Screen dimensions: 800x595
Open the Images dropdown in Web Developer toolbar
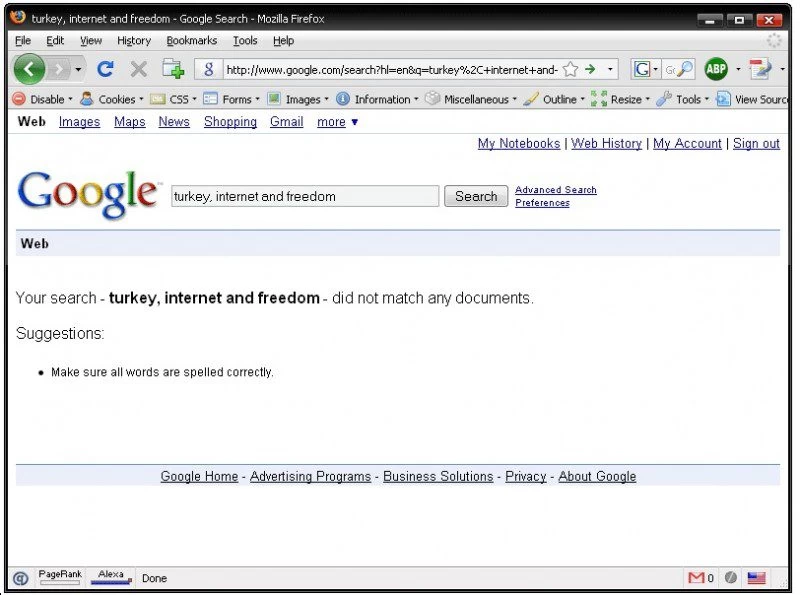(298, 99)
